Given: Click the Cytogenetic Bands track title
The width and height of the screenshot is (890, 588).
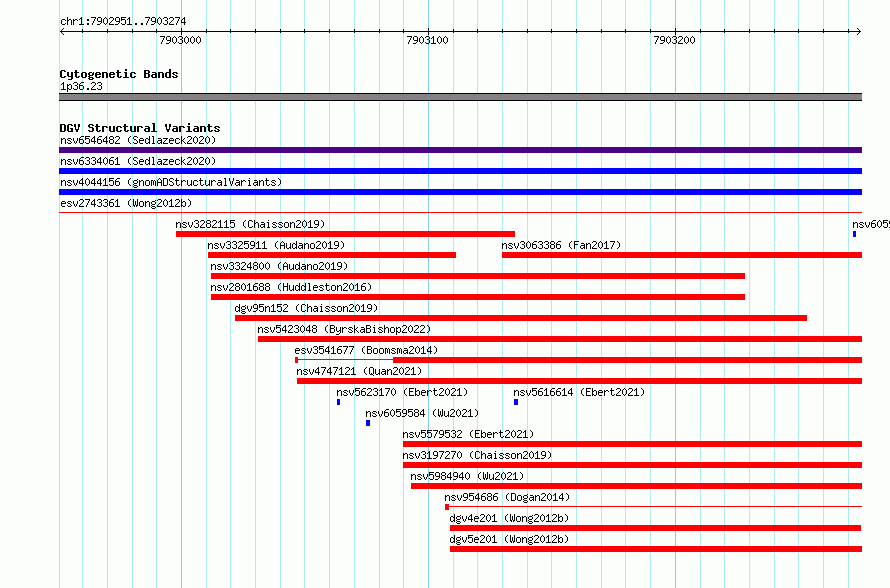Looking at the screenshot, I should point(119,74).
